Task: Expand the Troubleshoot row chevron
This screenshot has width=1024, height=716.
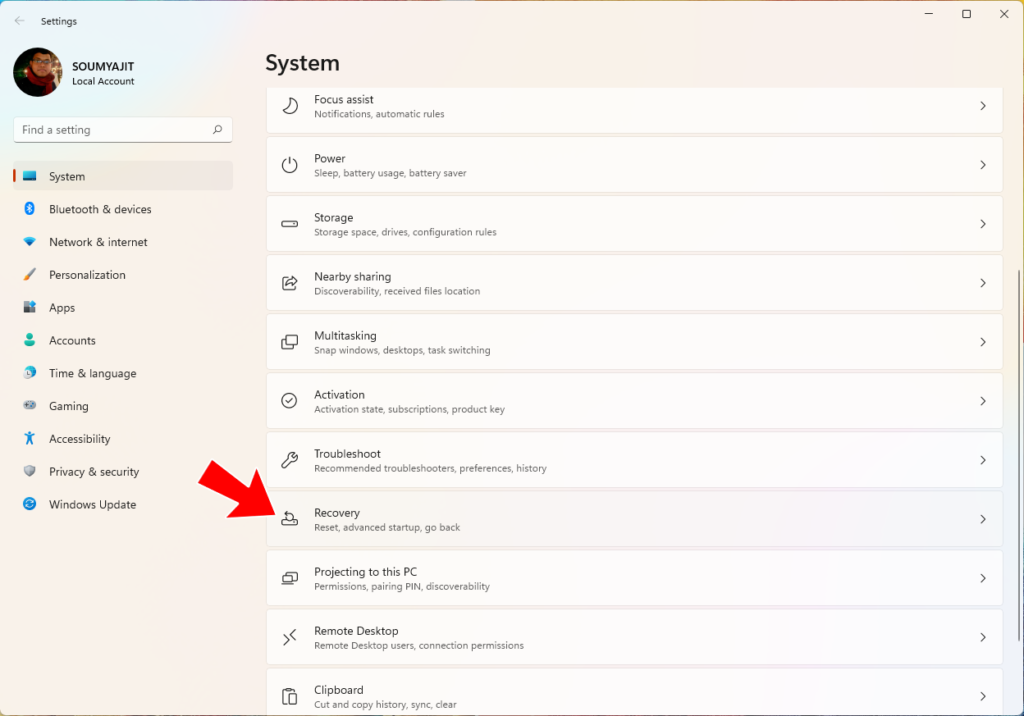Action: pyautogui.click(x=982, y=460)
